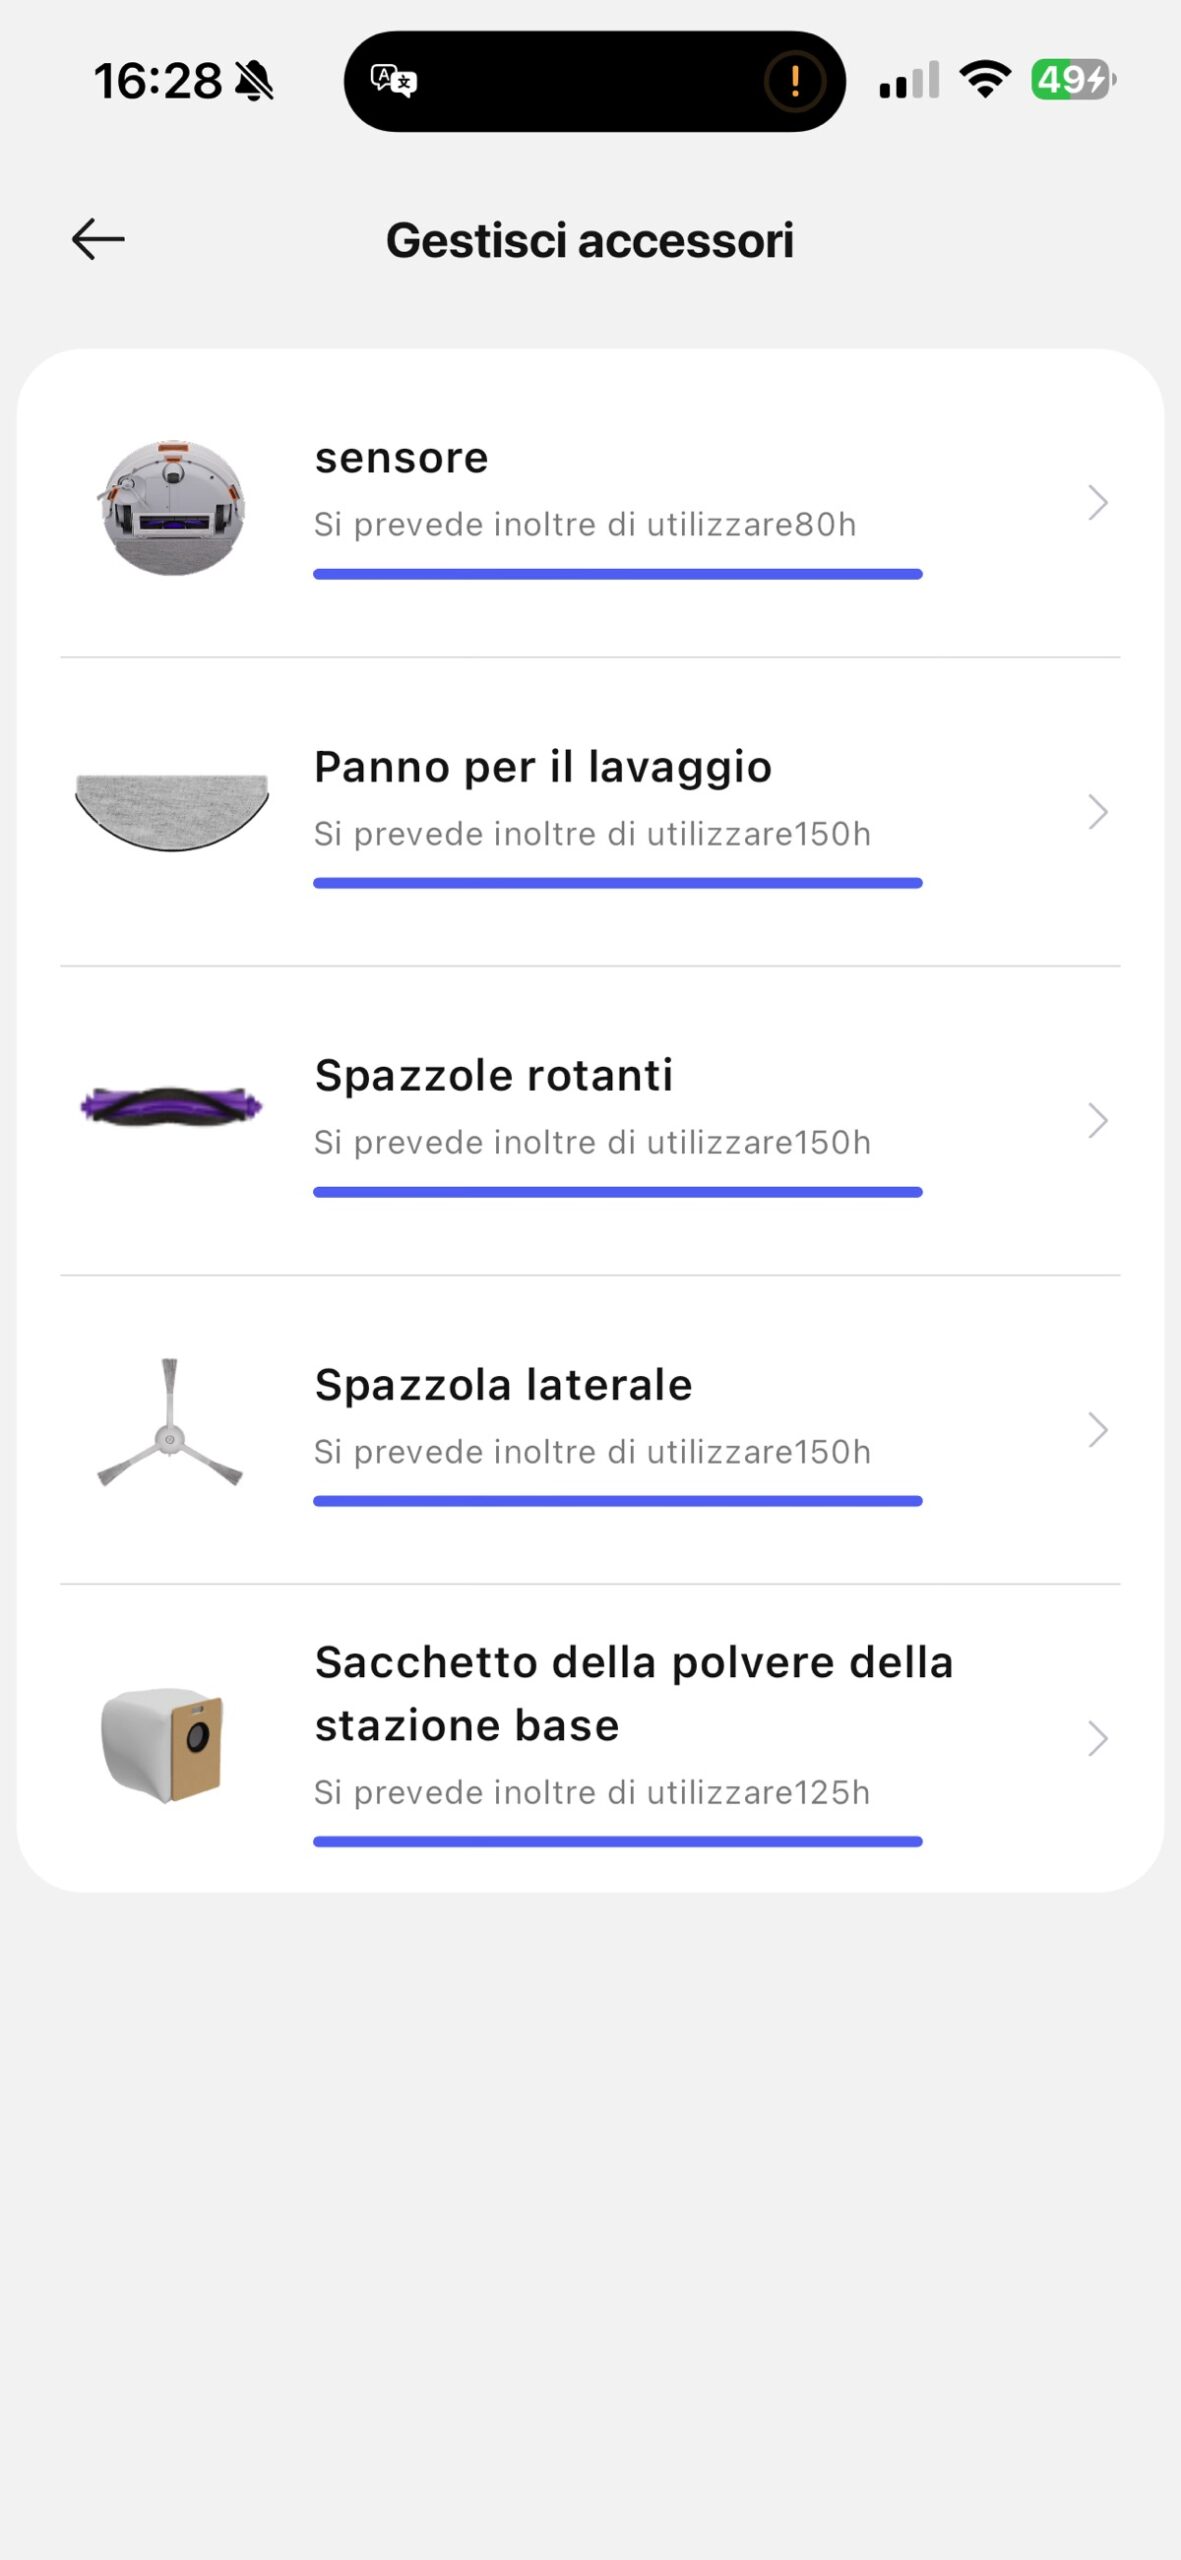Select the sensore accessory label
Screen dimensions: 1181x2560
click(401, 458)
